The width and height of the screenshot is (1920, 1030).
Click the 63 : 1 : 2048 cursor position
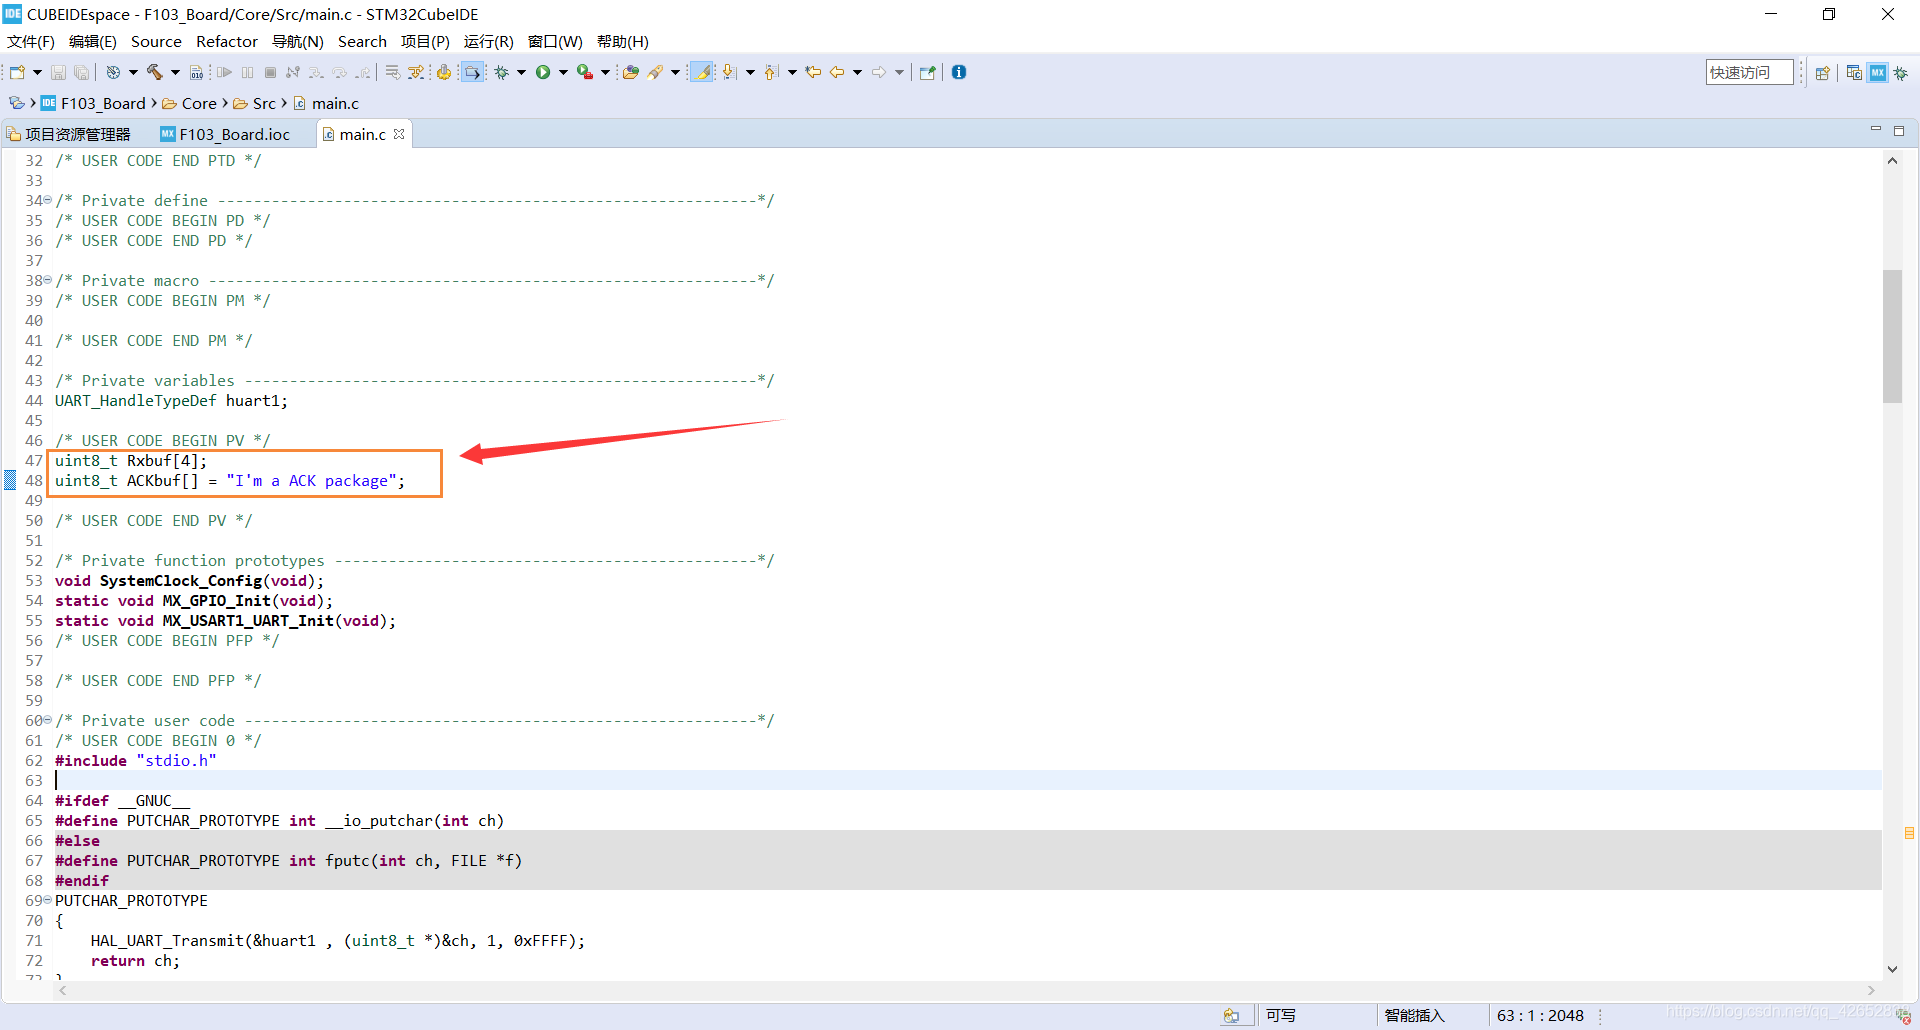coord(1540,1015)
